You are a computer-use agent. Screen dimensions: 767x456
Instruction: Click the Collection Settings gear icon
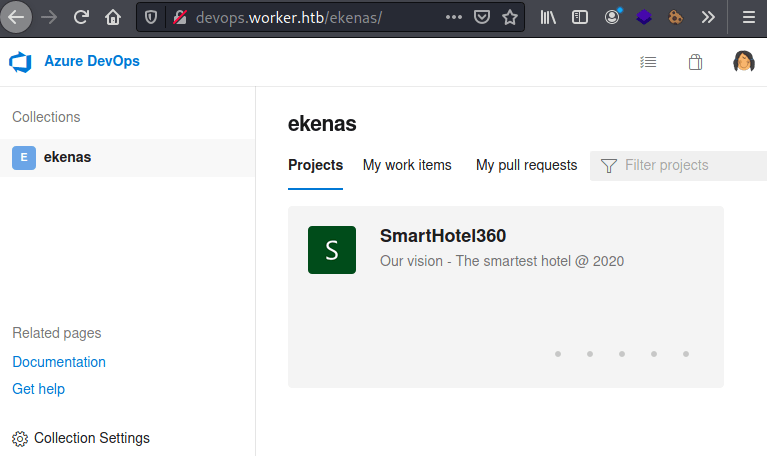pyautogui.click(x=20, y=439)
